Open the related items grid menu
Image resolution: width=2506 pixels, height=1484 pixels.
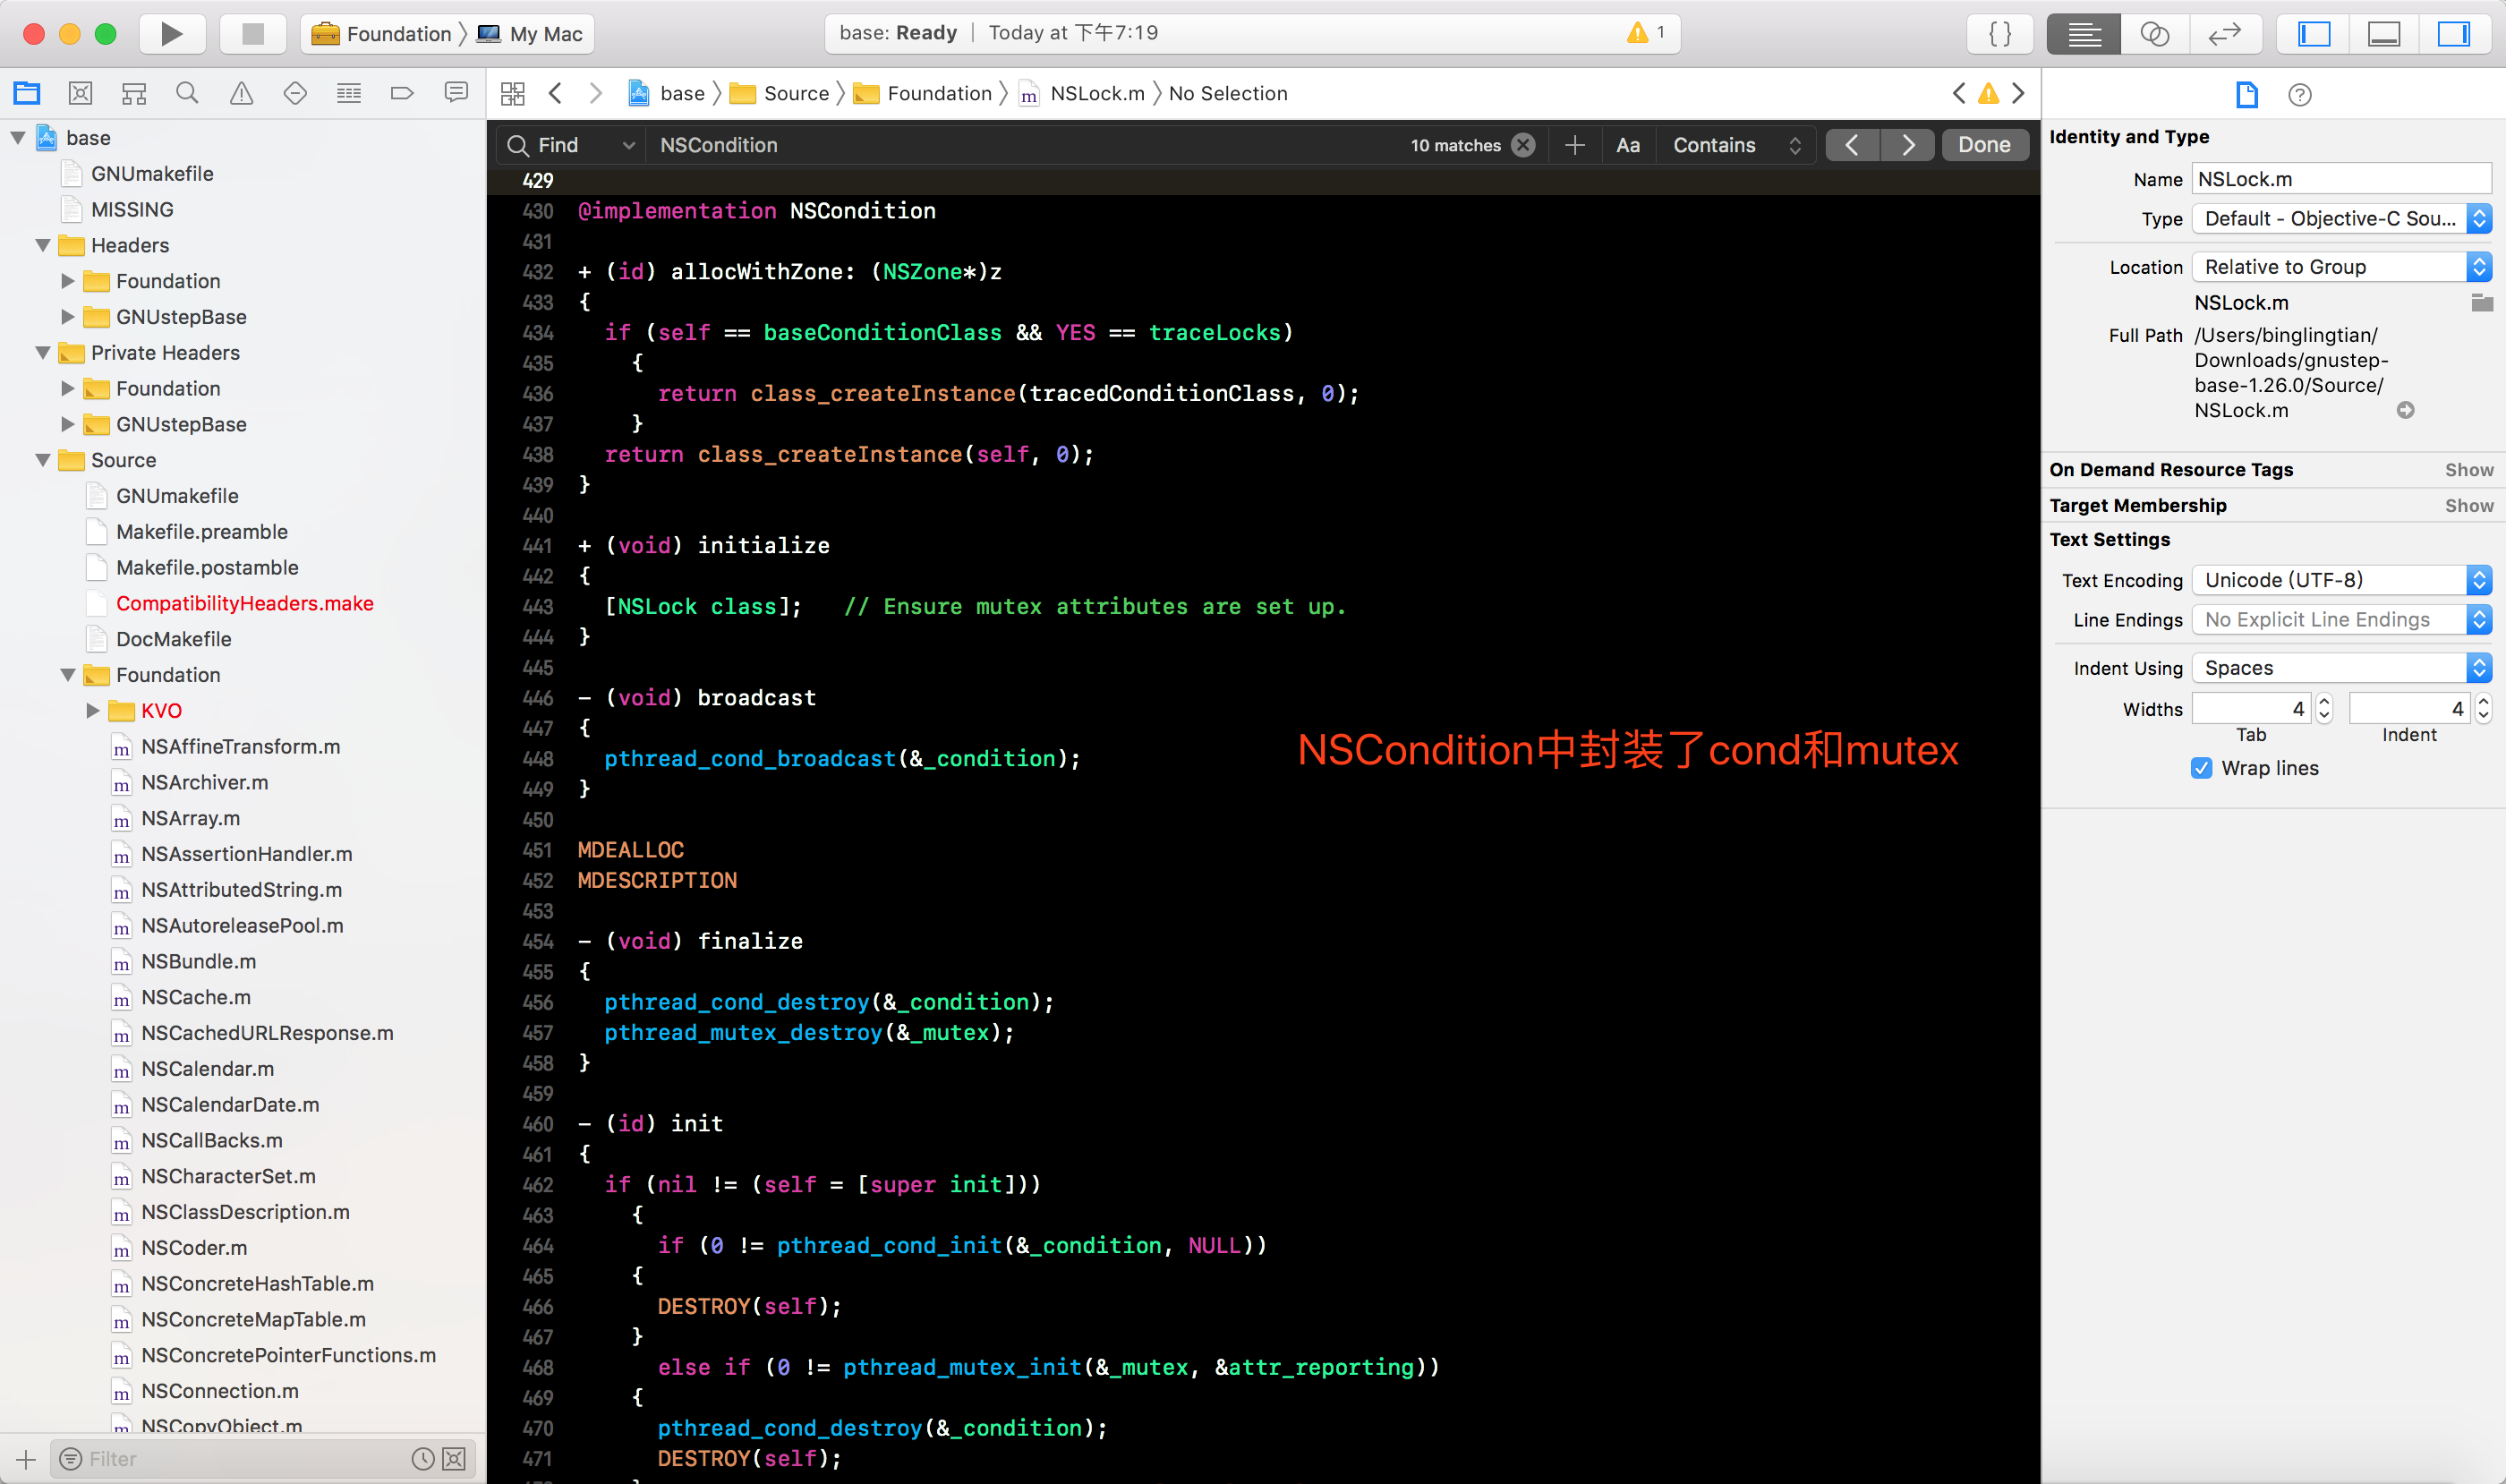point(513,93)
